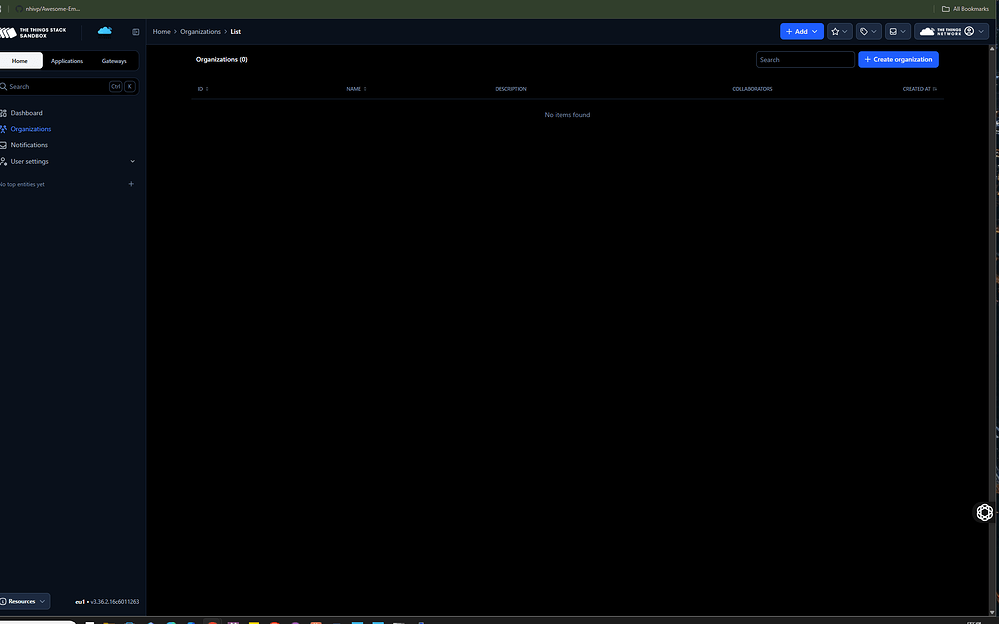Click the magnifier icon in sidebar search
The height and width of the screenshot is (624, 999).
point(4,87)
